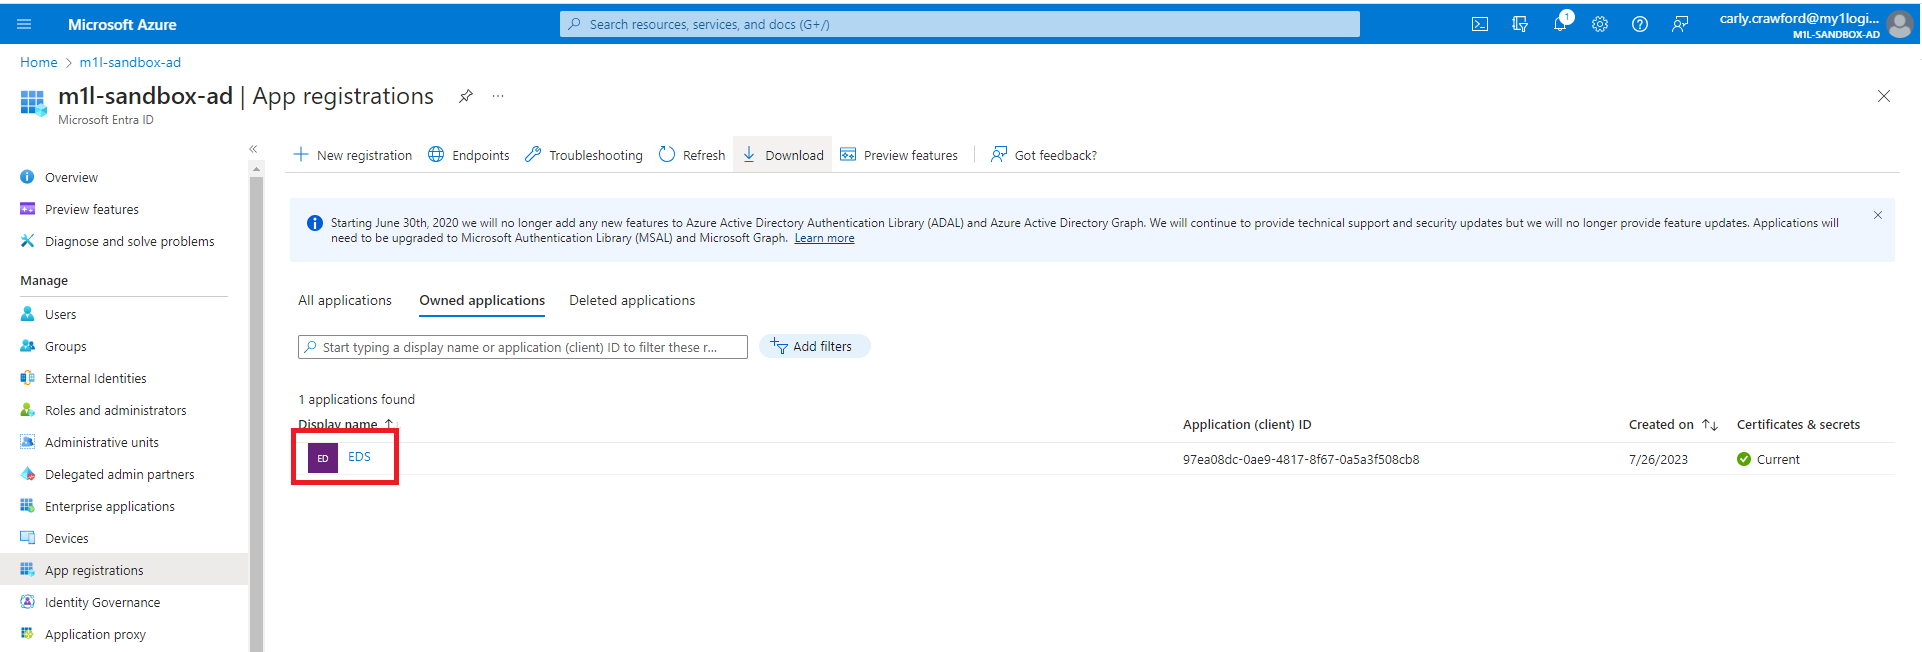
Task: Sort by the Created on column
Action: tap(1672, 425)
